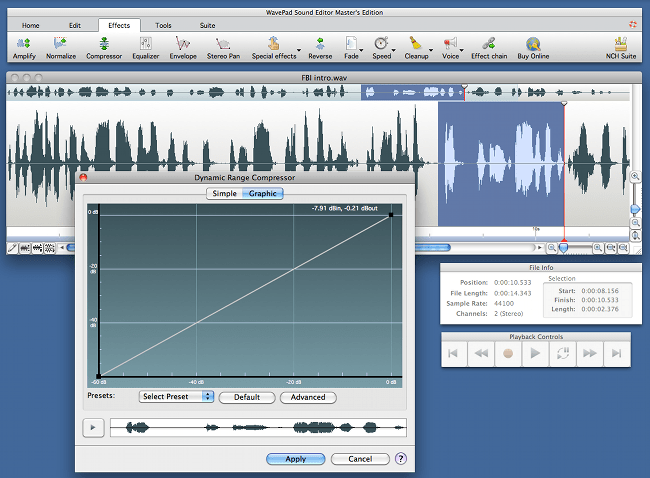The height and width of the screenshot is (478, 650).
Task: Click the horizontal zoom out magnifier left of slider
Action: point(551,248)
